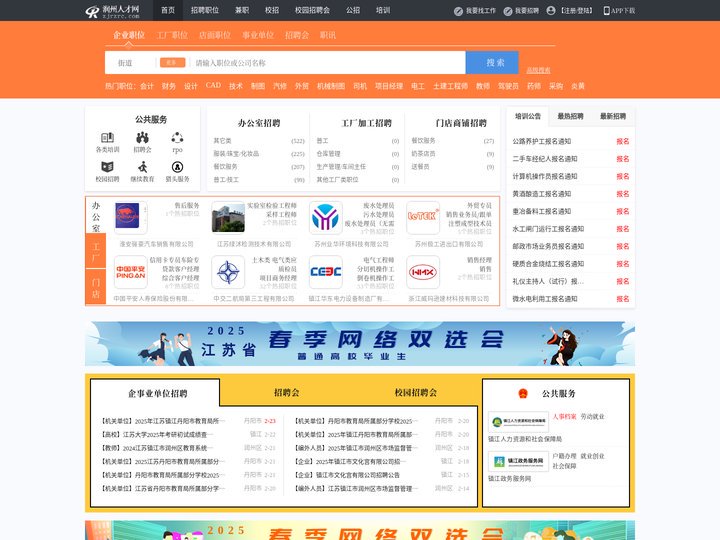This screenshot has width=720, height=540.
Task: Click the blue 搜索 search button
Action: [x=492, y=62]
